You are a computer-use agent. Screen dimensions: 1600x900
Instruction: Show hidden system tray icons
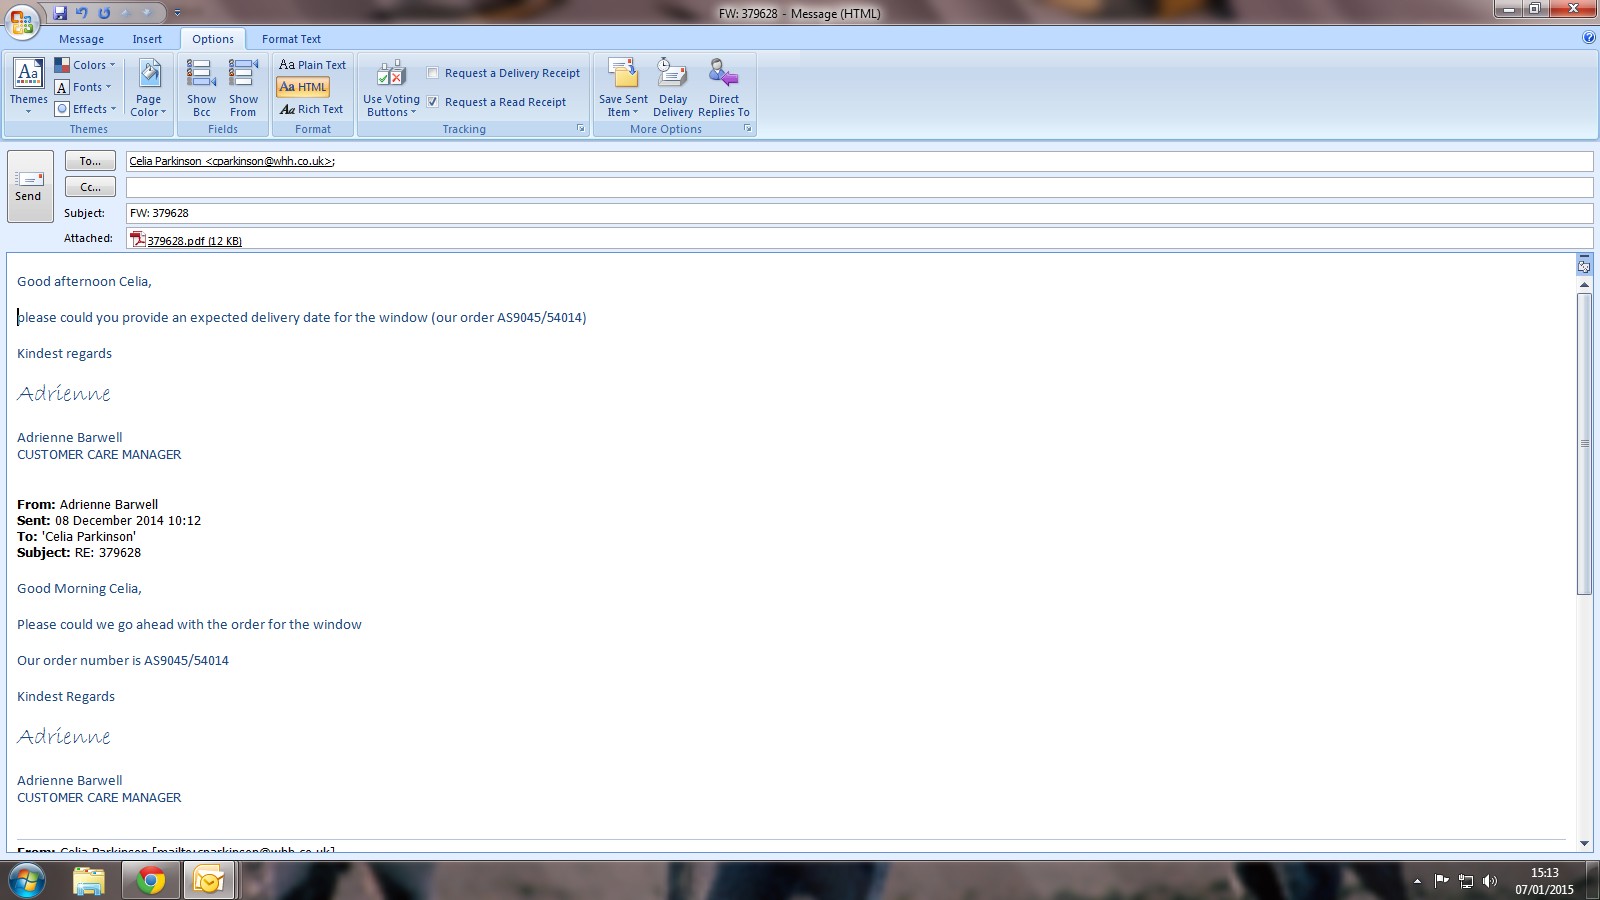(1417, 881)
